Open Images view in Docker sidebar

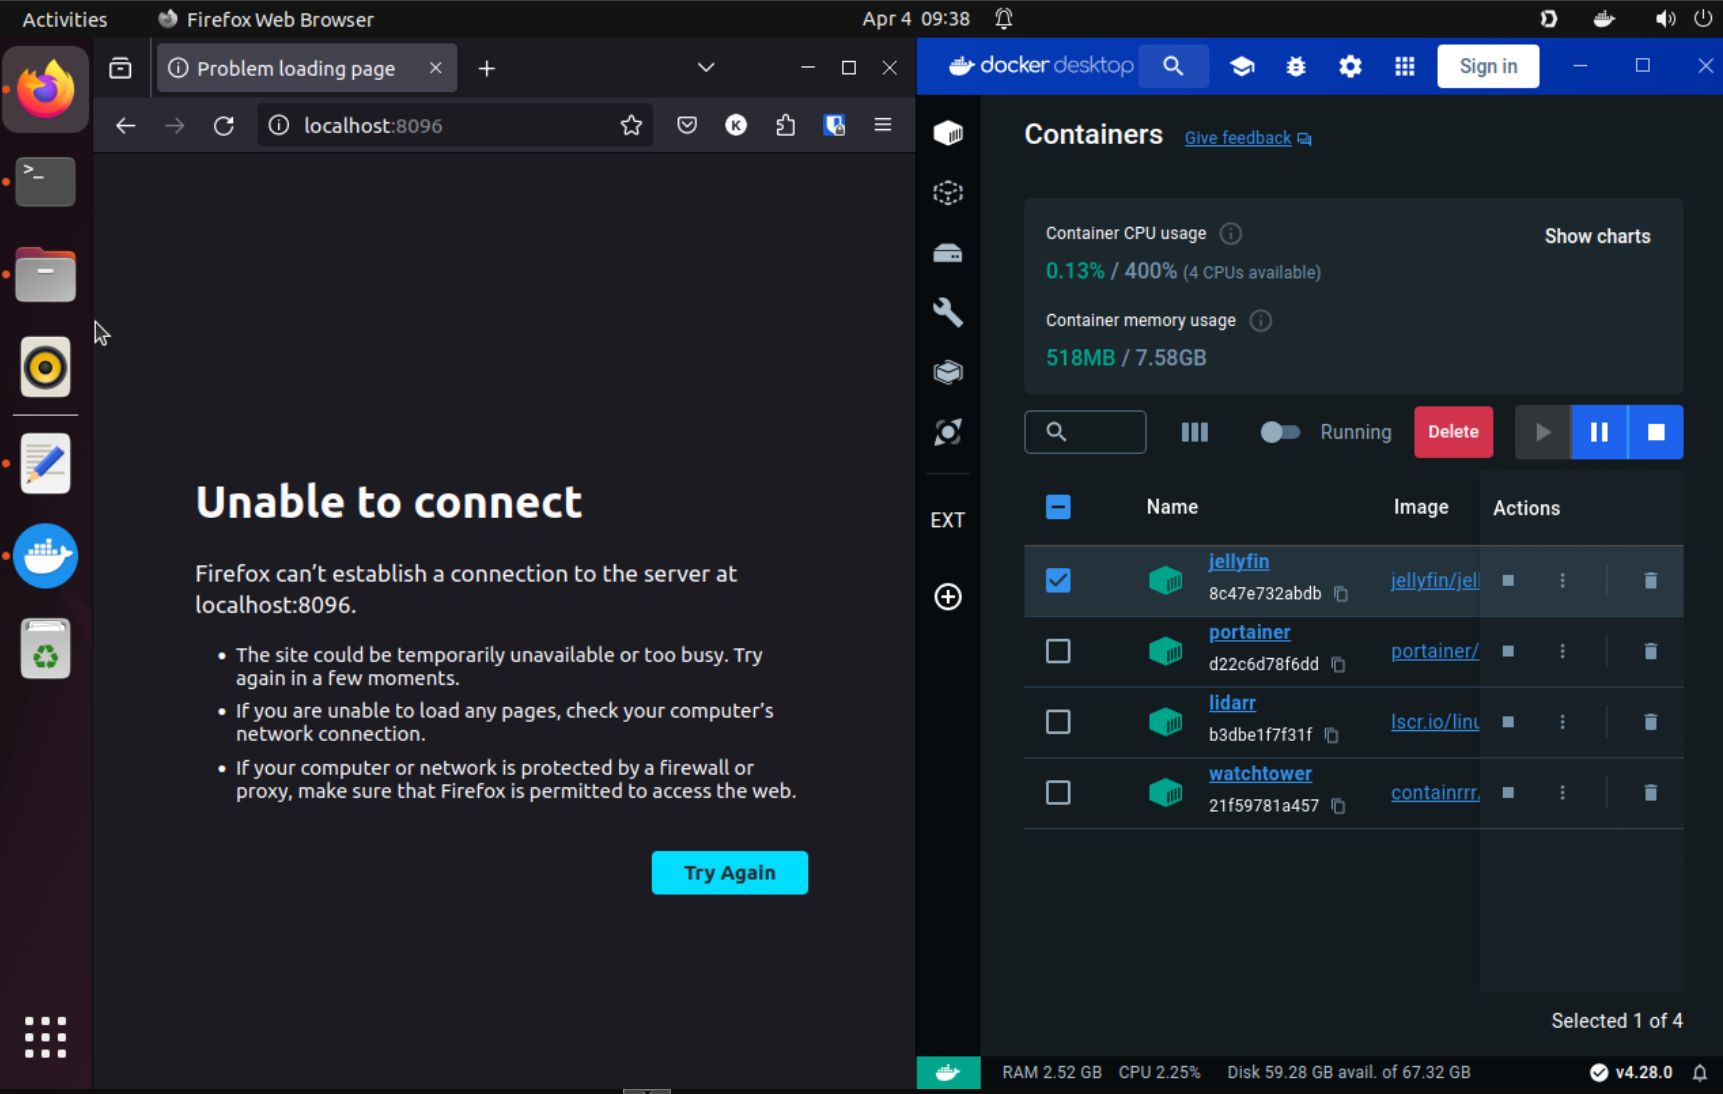(x=948, y=193)
